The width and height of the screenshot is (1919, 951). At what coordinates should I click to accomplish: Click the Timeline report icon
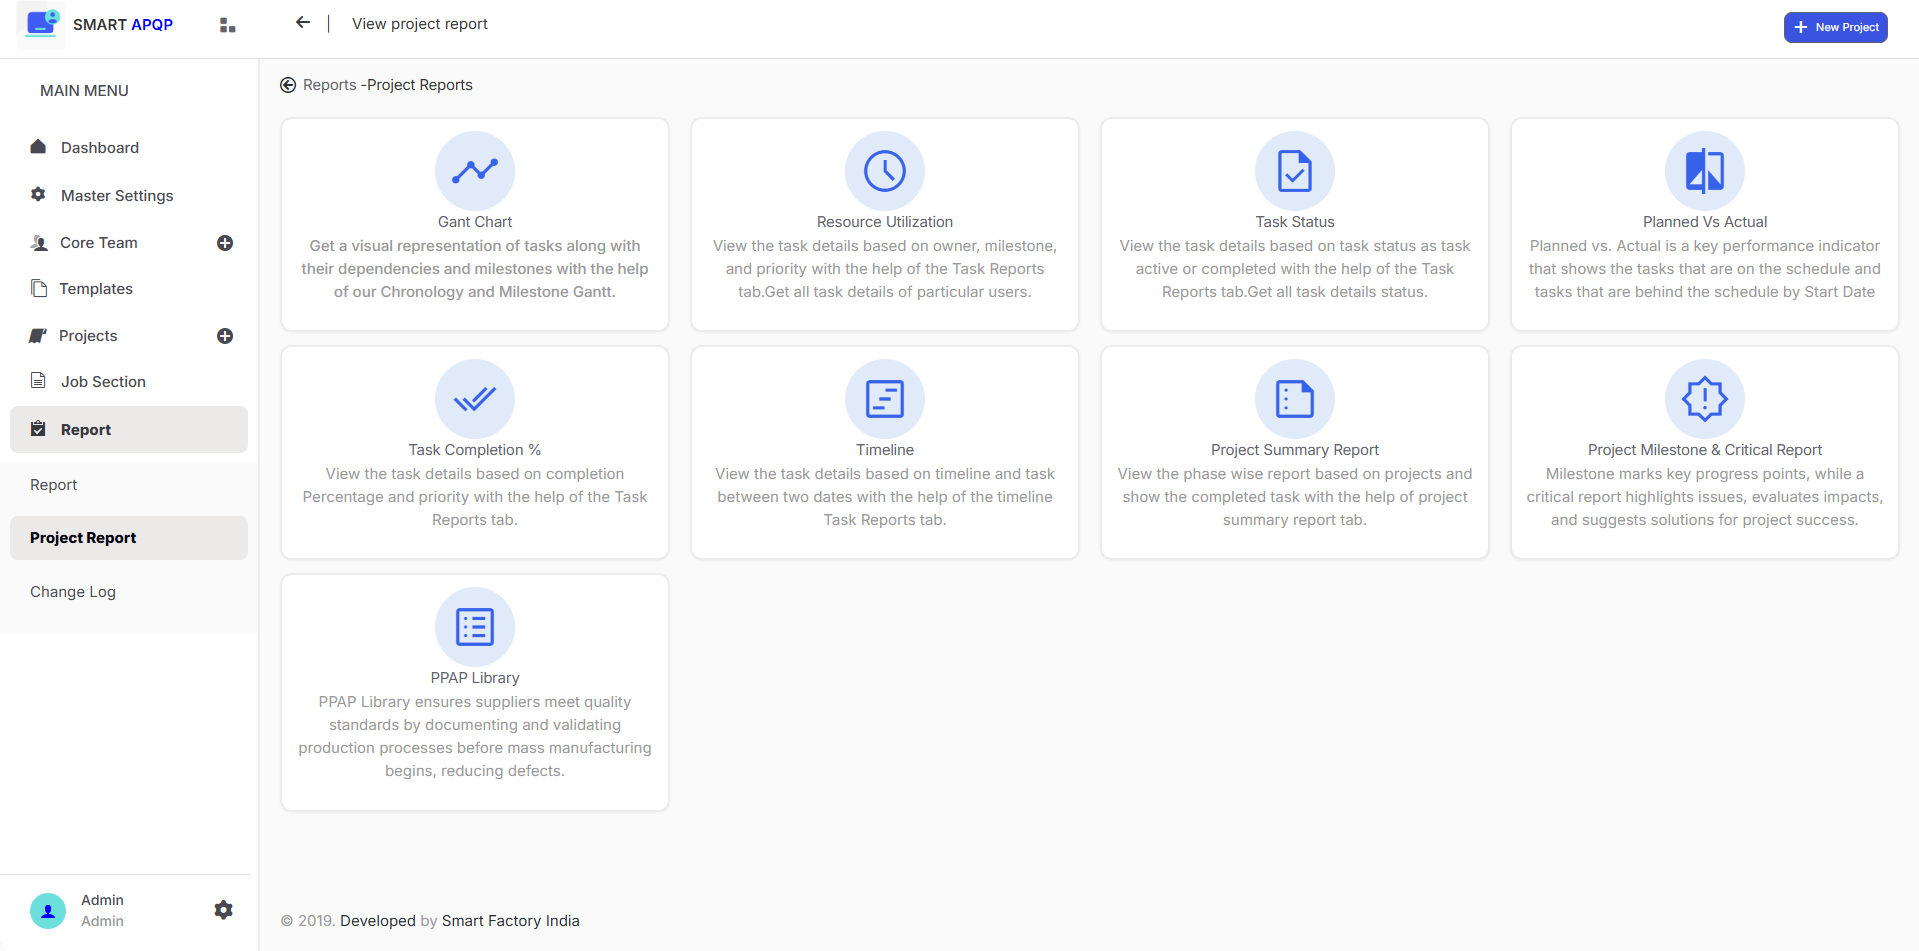click(884, 399)
